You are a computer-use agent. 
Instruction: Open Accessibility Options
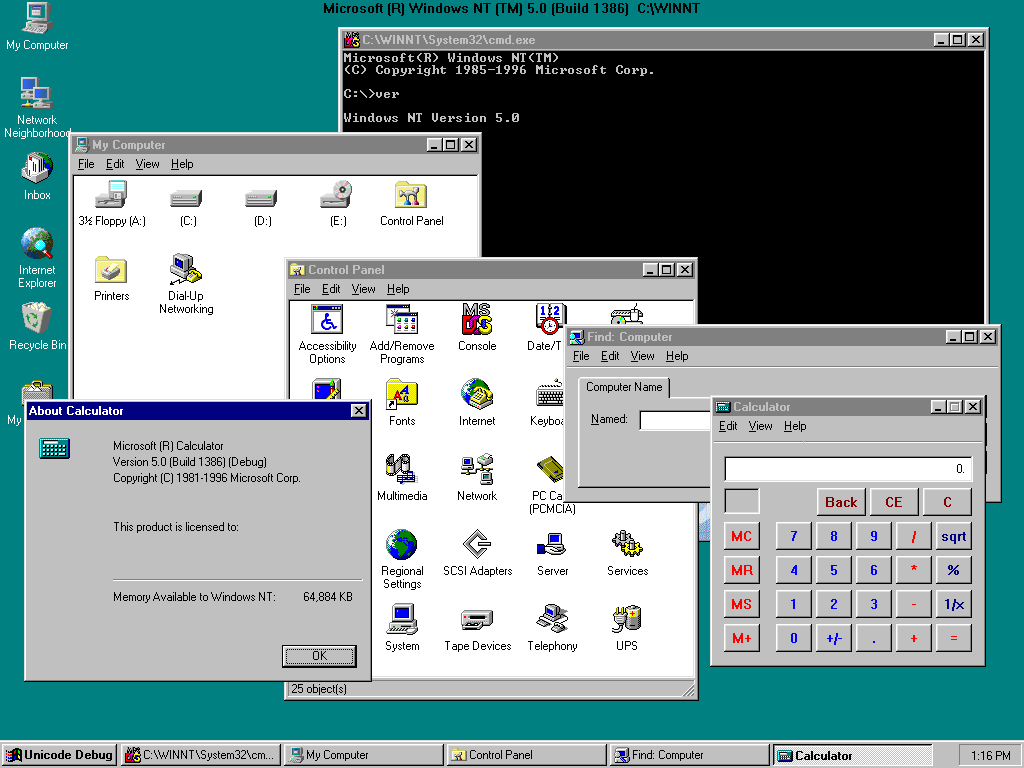pos(327,320)
